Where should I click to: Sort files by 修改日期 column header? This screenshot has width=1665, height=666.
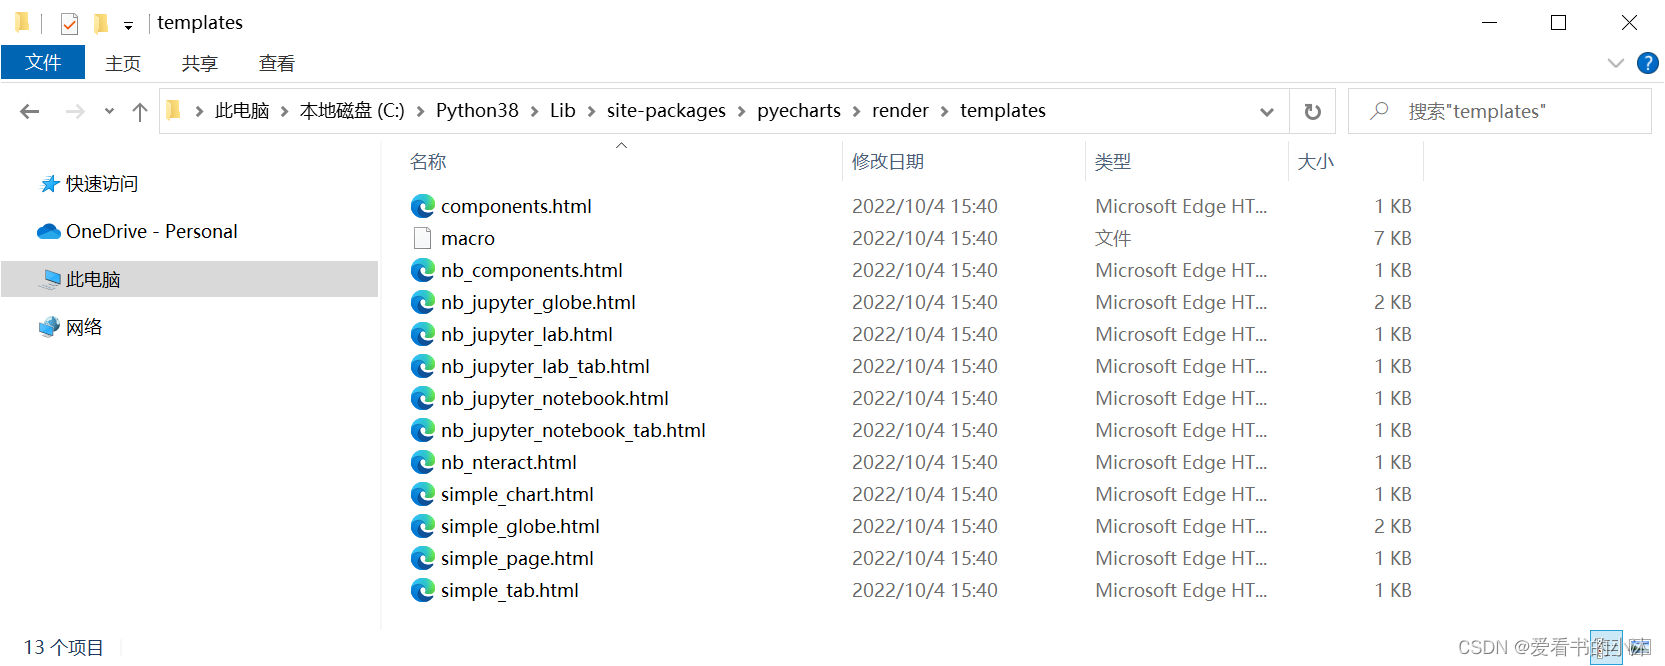click(x=888, y=162)
